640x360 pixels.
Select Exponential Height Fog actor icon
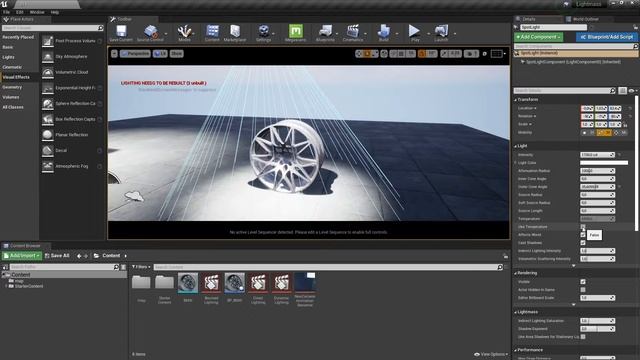(48, 88)
